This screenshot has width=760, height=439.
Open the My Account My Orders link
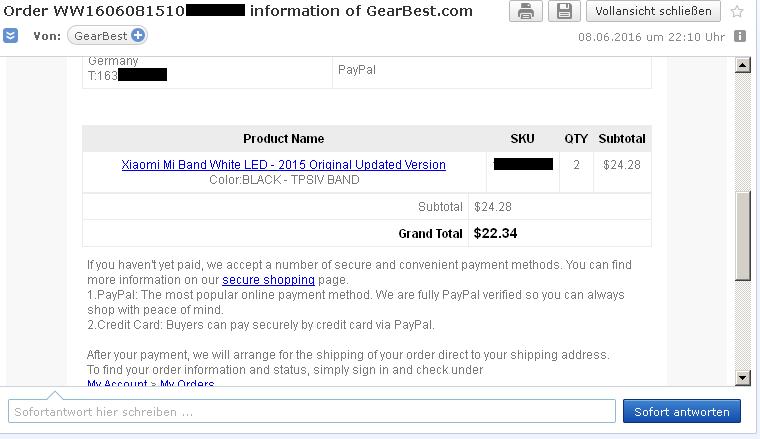[150, 384]
